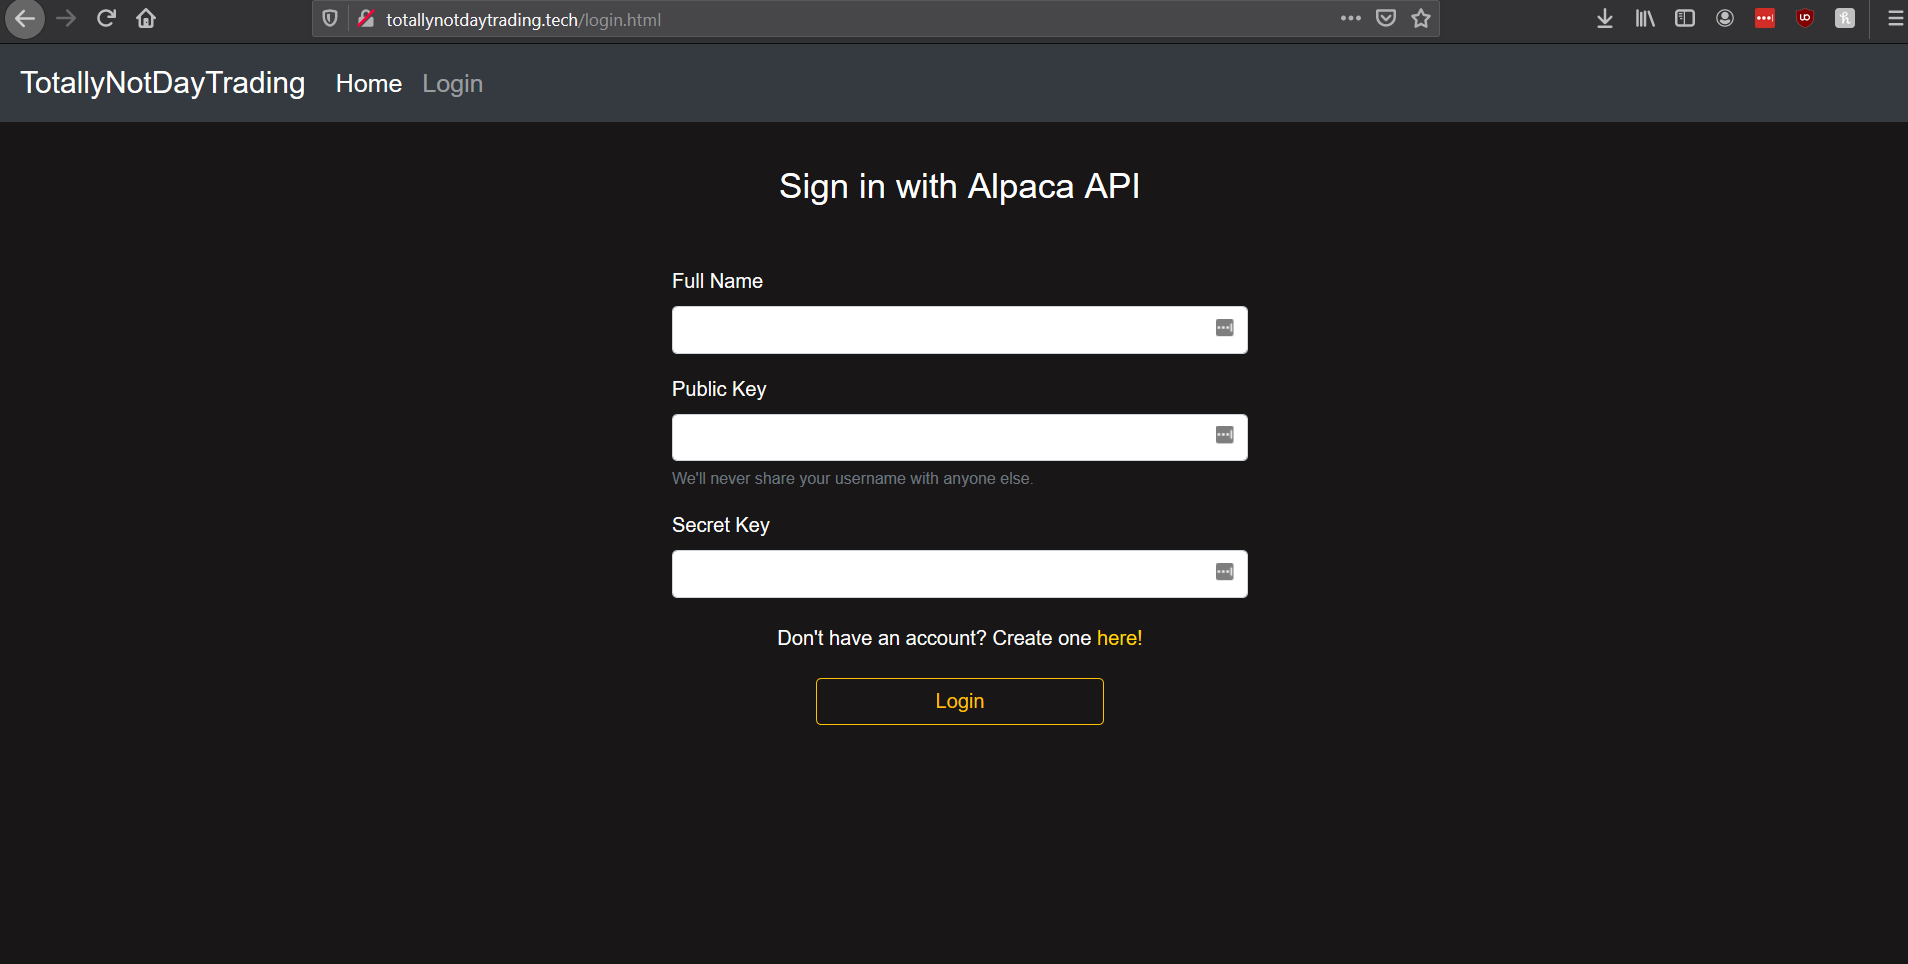Follow the yellow 'here!' create account link
Image resolution: width=1908 pixels, height=964 pixels.
tap(1119, 638)
